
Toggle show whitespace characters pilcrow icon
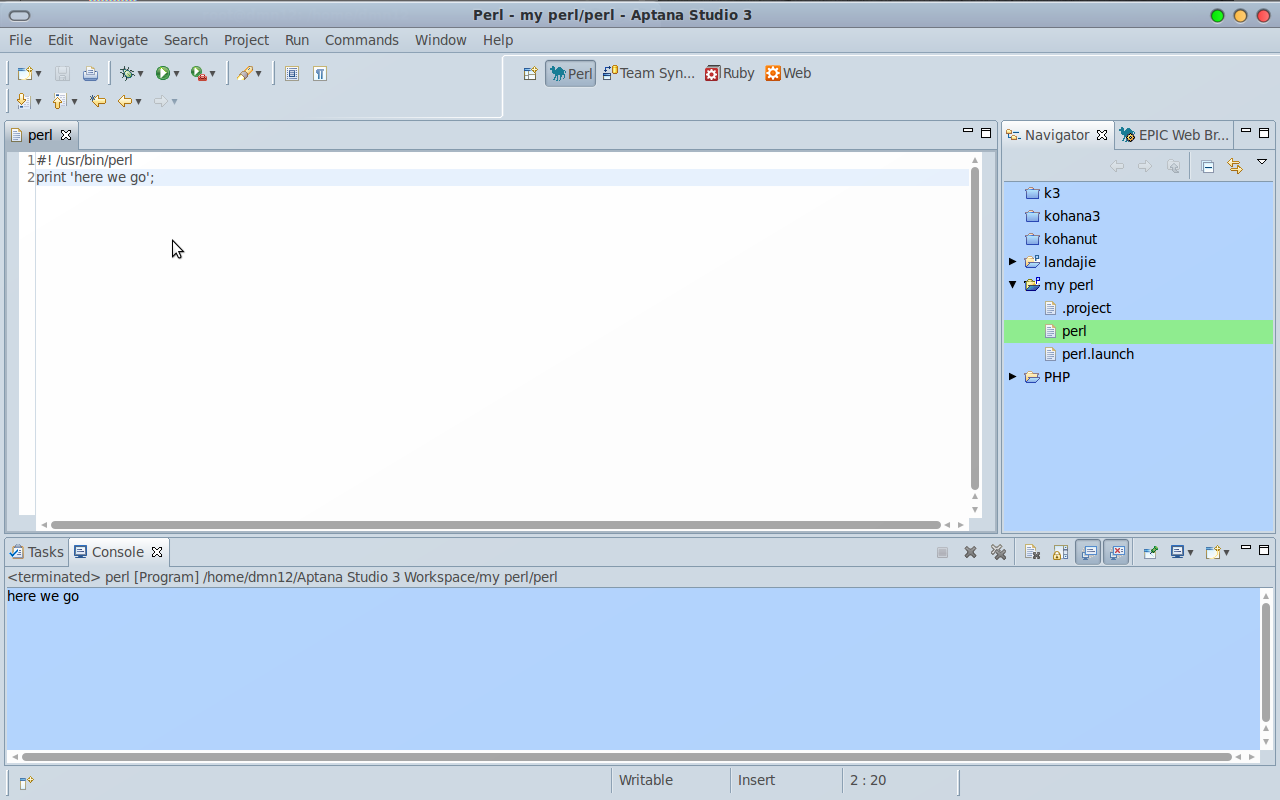(x=320, y=74)
